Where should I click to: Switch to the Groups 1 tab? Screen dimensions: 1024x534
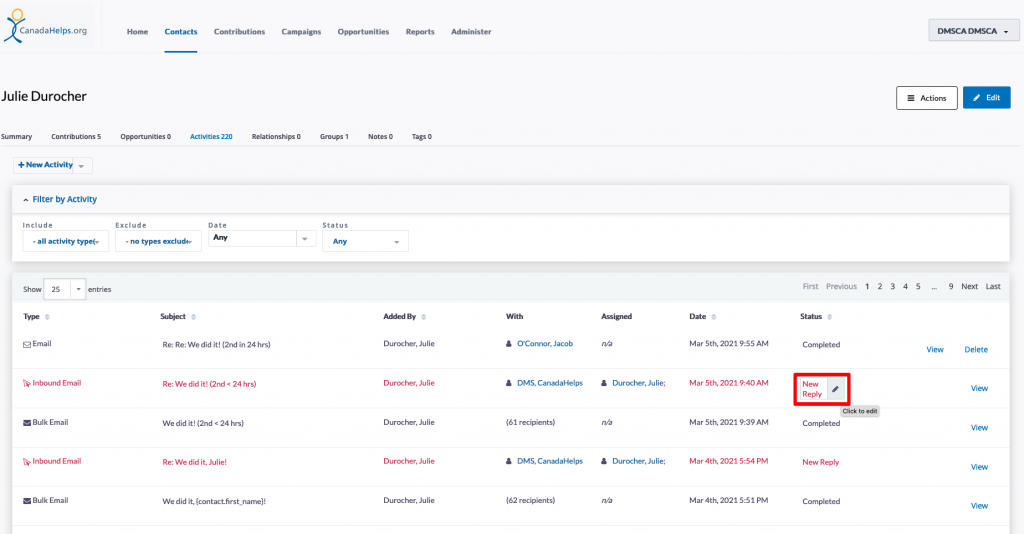click(334, 136)
